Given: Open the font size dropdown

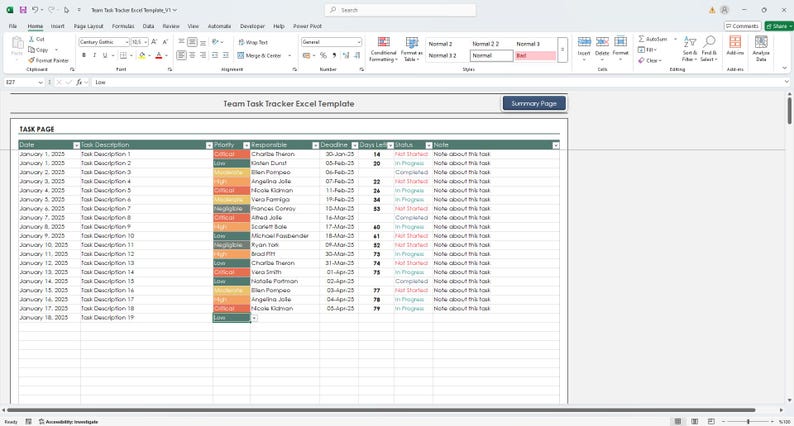Looking at the screenshot, I should [146, 42].
